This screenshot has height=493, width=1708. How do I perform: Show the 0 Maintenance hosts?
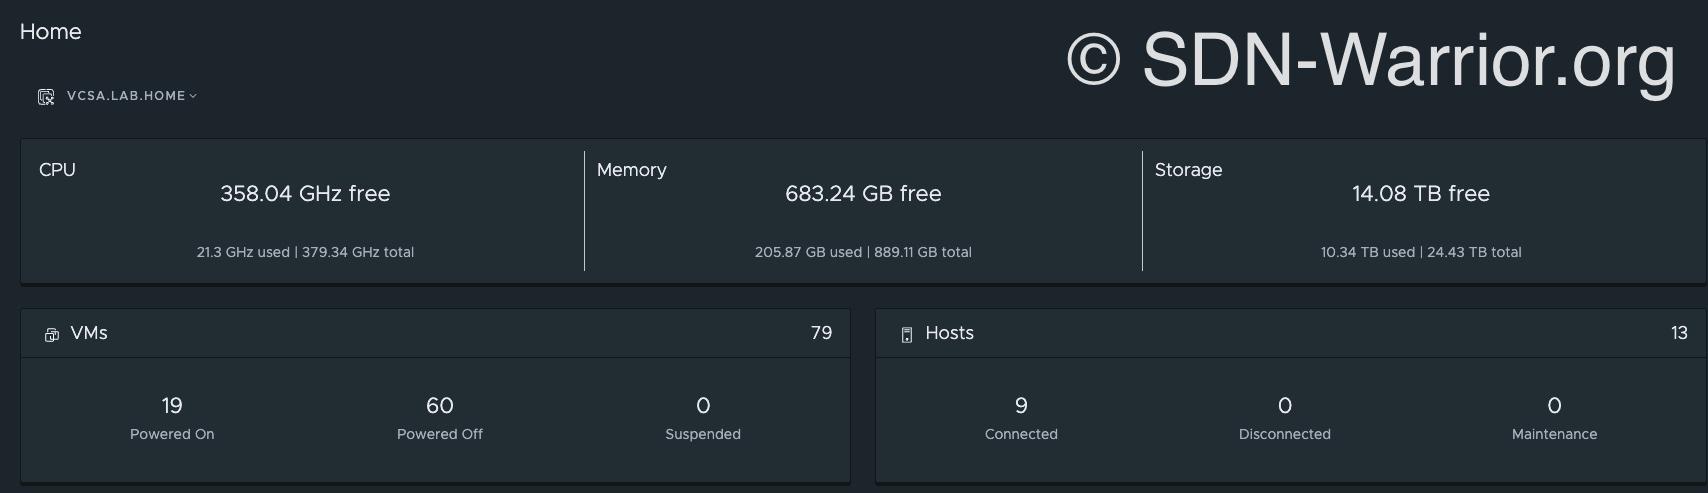pos(1554,406)
